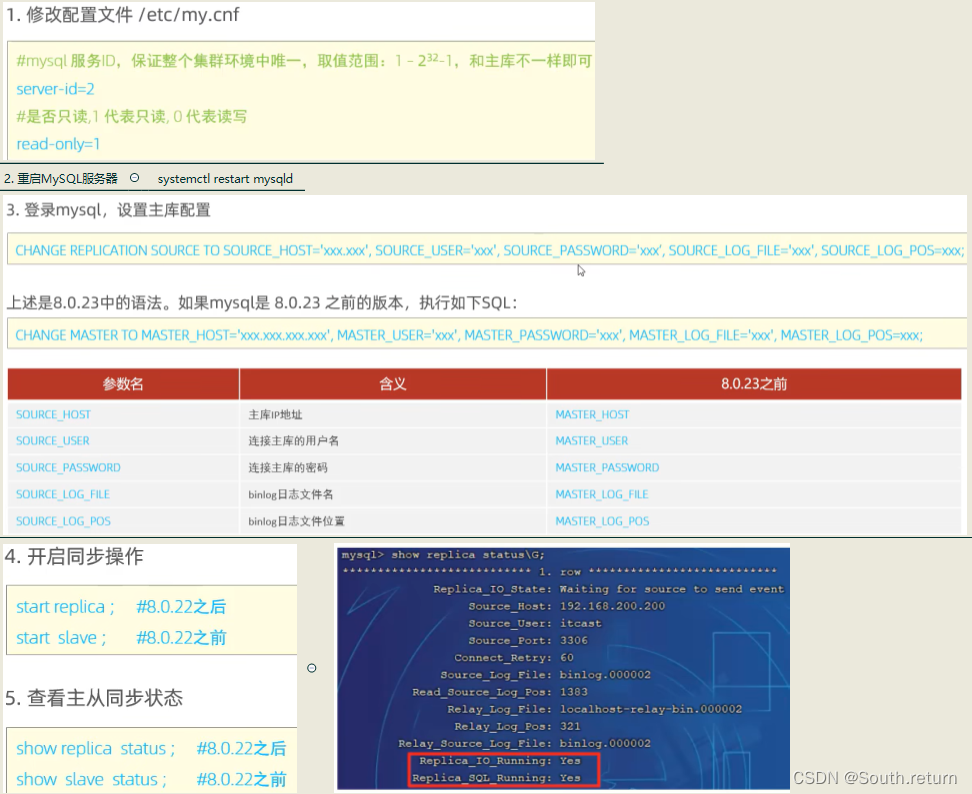Screen dimensions: 972x794
Task: Click the MASTER_LOG_POS table entry
Action: pyautogui.click(x=600, y=521)
